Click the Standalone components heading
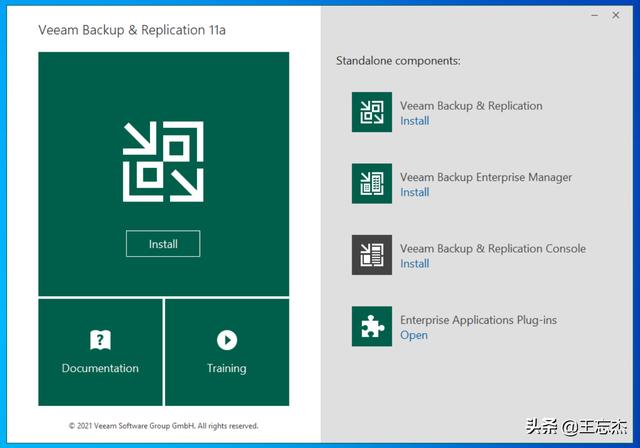 [x=398, y=61]
